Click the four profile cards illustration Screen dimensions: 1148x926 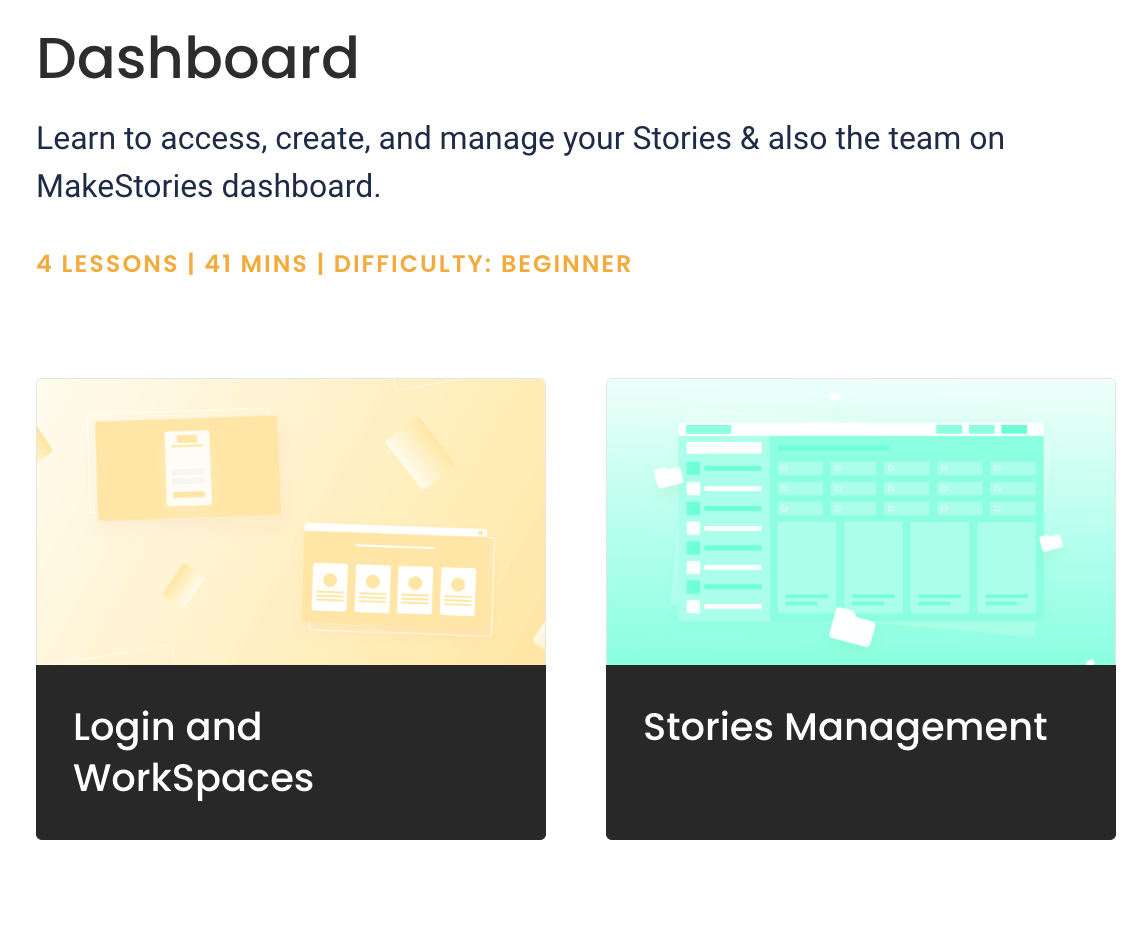point(394,589)
